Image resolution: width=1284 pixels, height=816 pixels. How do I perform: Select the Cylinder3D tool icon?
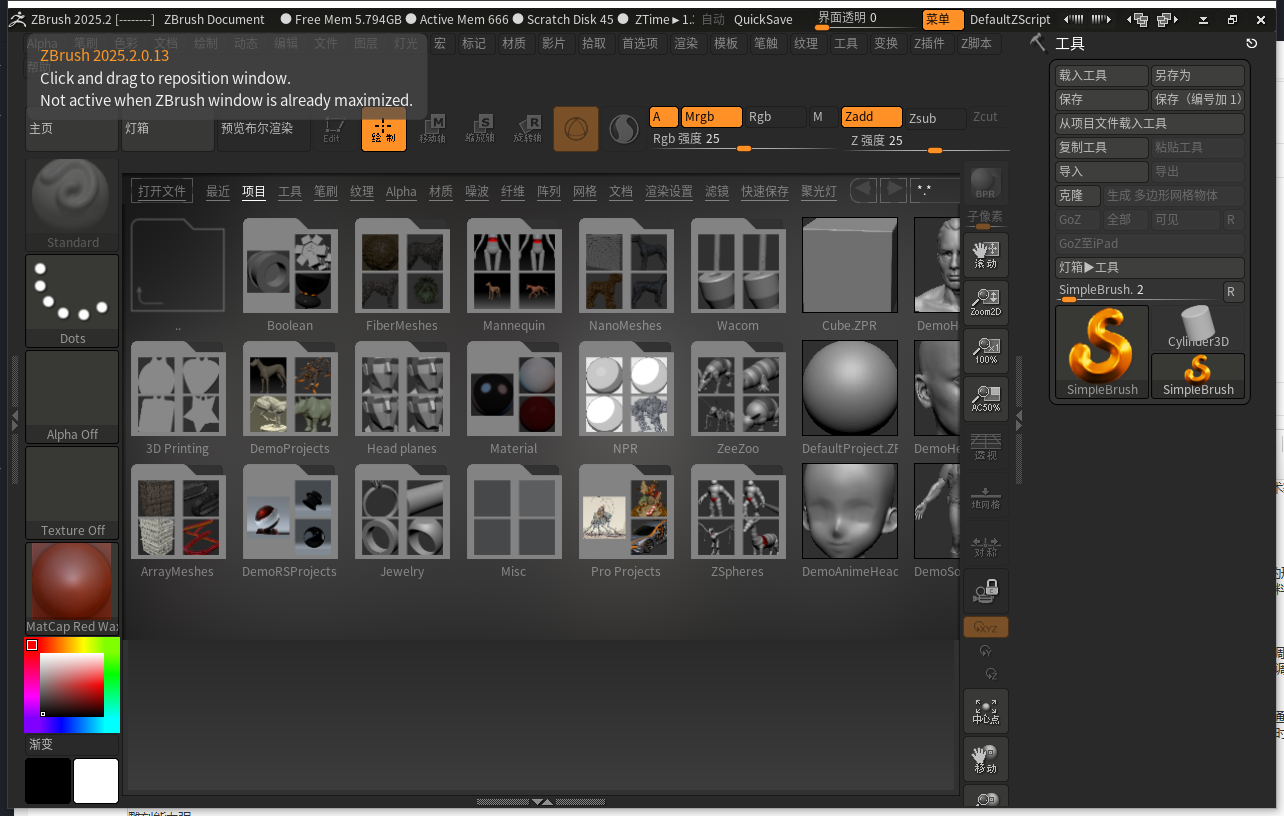[1198, 328]
